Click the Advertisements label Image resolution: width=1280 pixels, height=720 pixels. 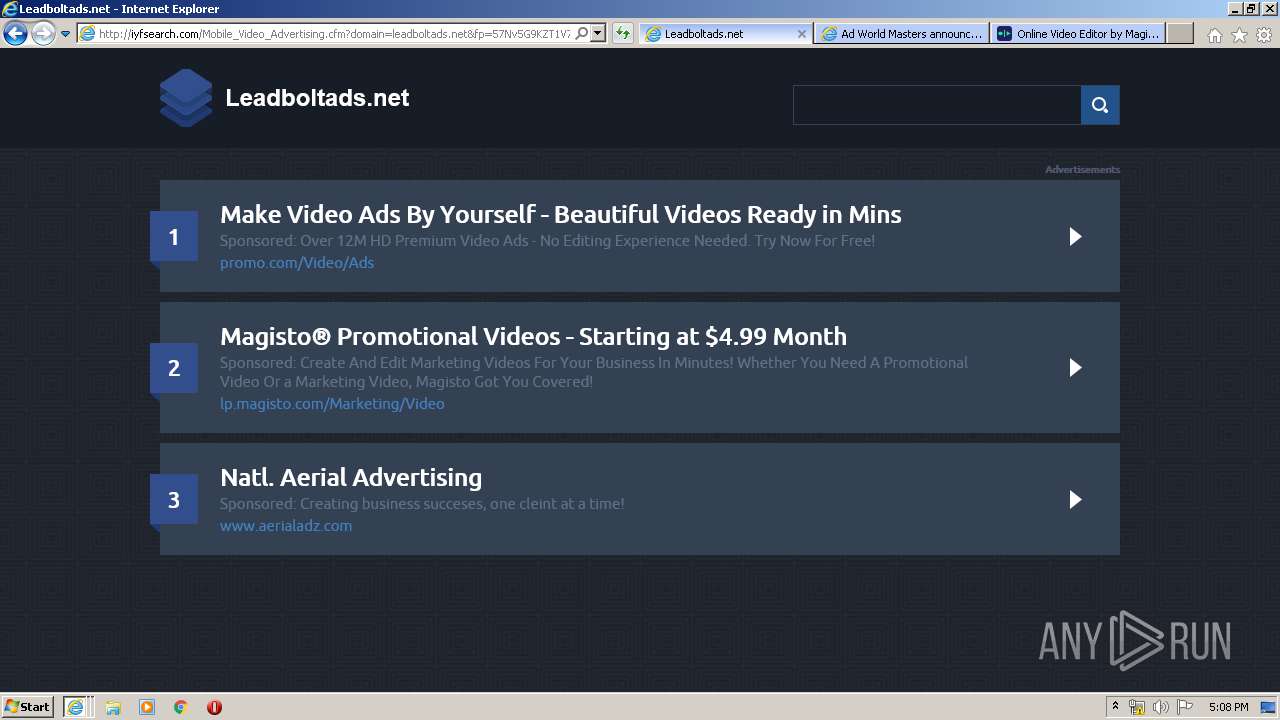(1082, 169)
